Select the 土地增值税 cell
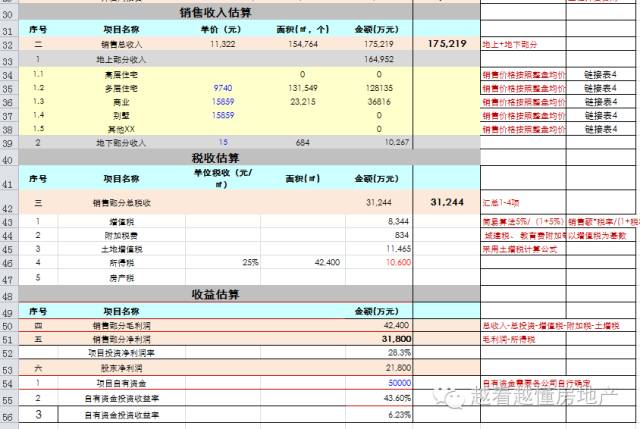This screenshot has height=429, width=640. [x=121, y=249]
